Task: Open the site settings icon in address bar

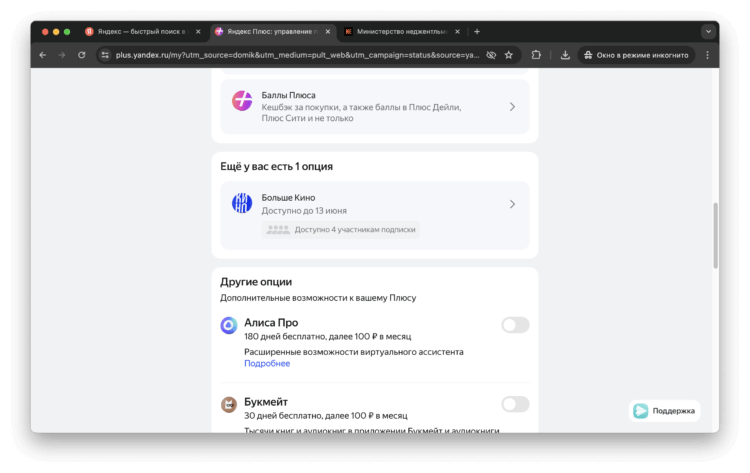Action: (x=105, y=55)
